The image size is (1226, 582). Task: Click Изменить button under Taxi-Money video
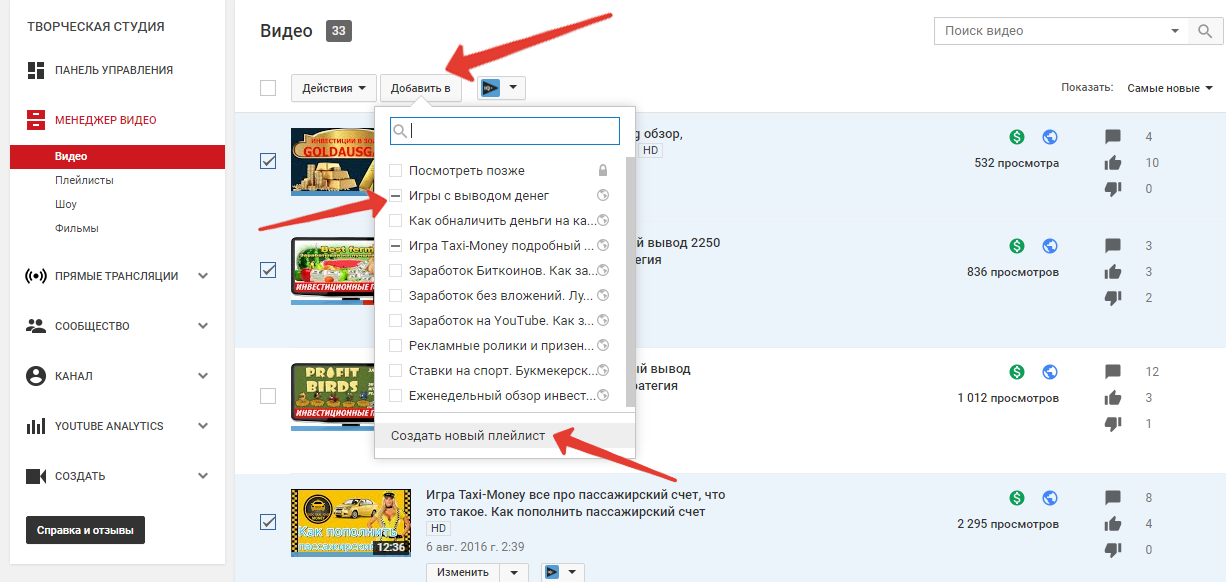(x=464, y=572)
